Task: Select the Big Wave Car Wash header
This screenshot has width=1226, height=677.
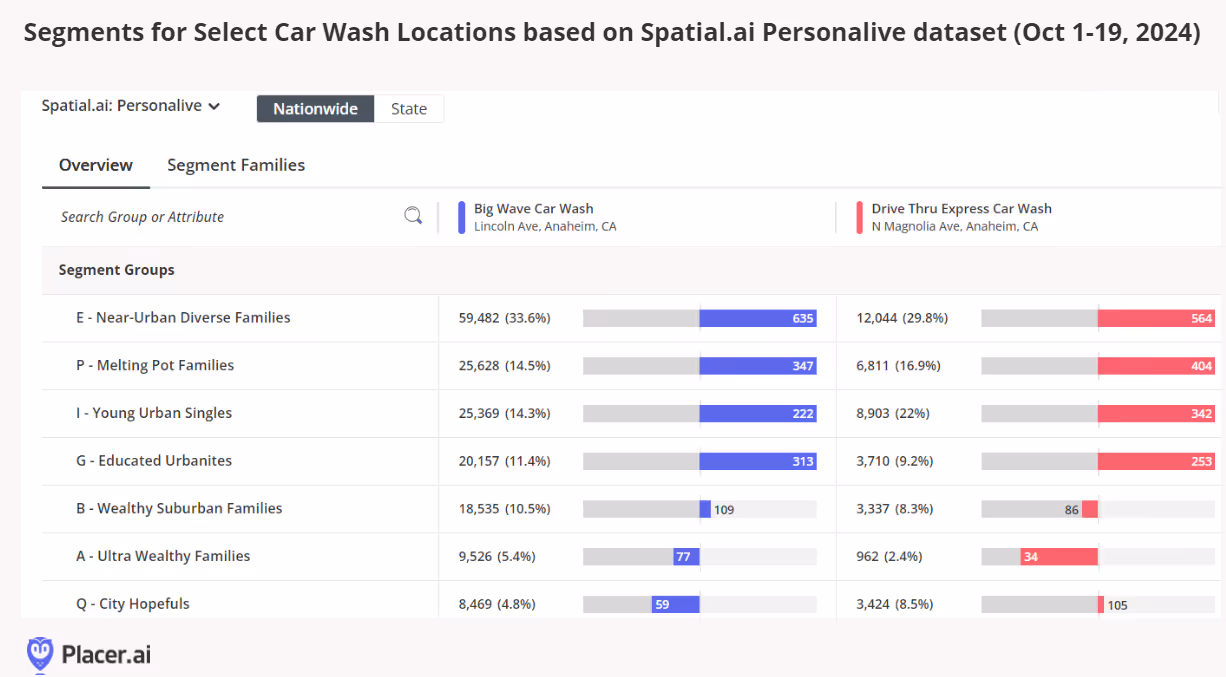Action: point(534,209)
